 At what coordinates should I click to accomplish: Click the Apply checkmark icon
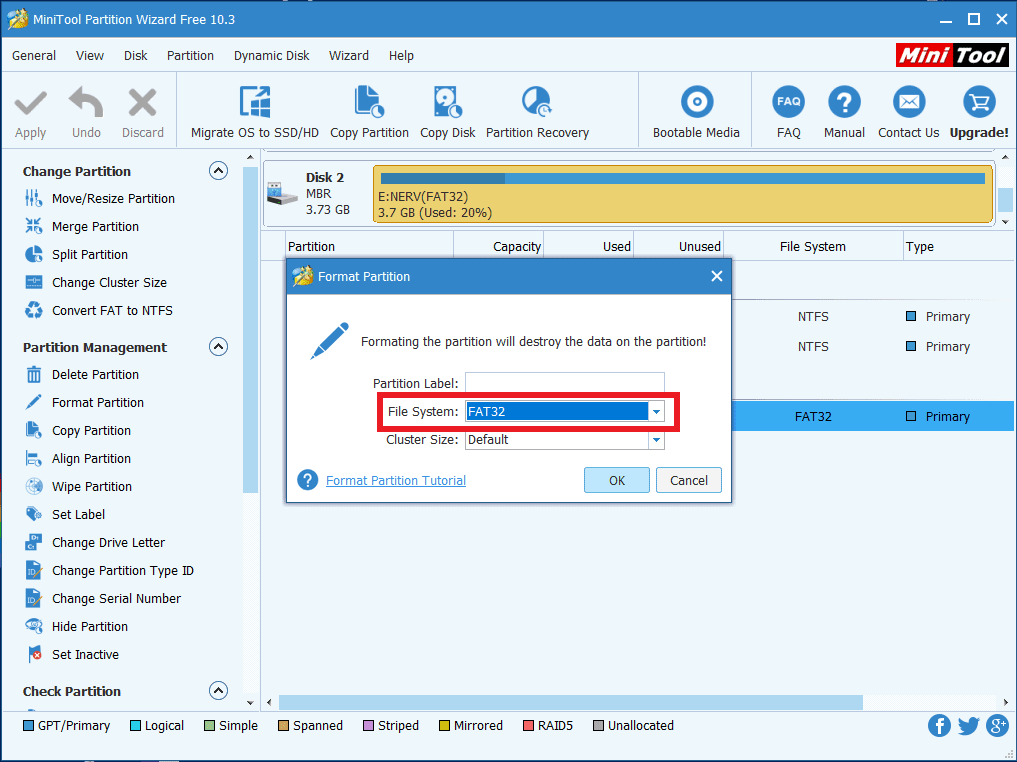point(30,103)
